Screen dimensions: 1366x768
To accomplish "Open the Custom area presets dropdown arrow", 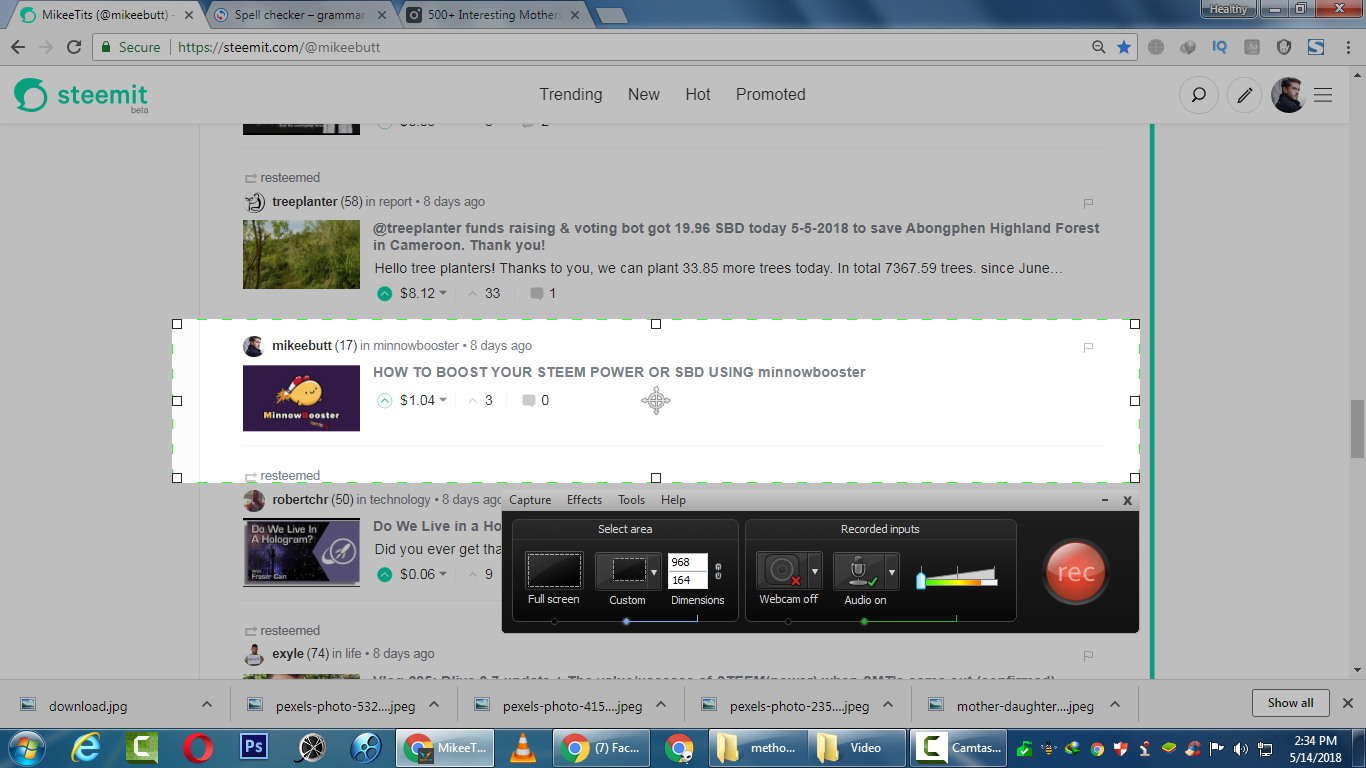I will tap(654, 572).
